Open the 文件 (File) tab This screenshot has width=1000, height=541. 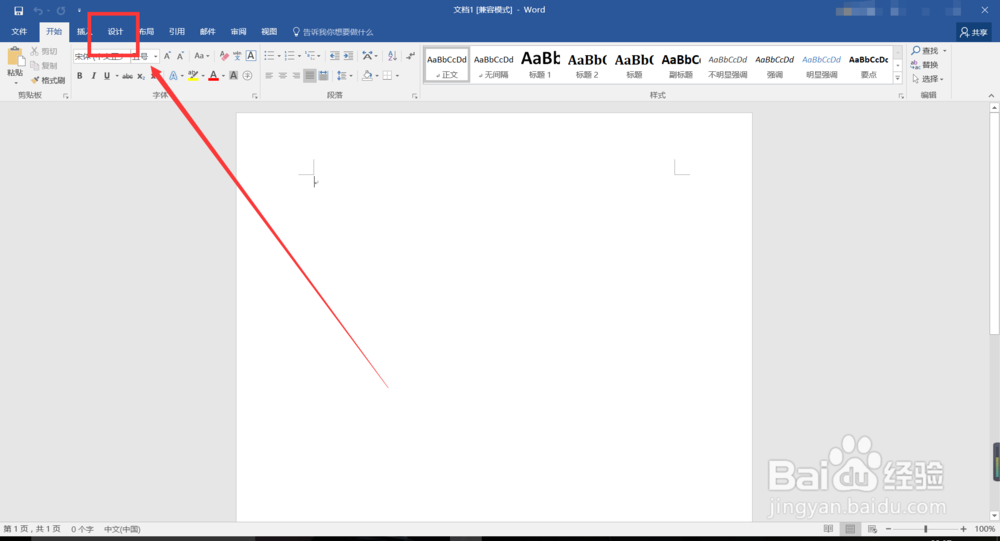pos(19,31)
